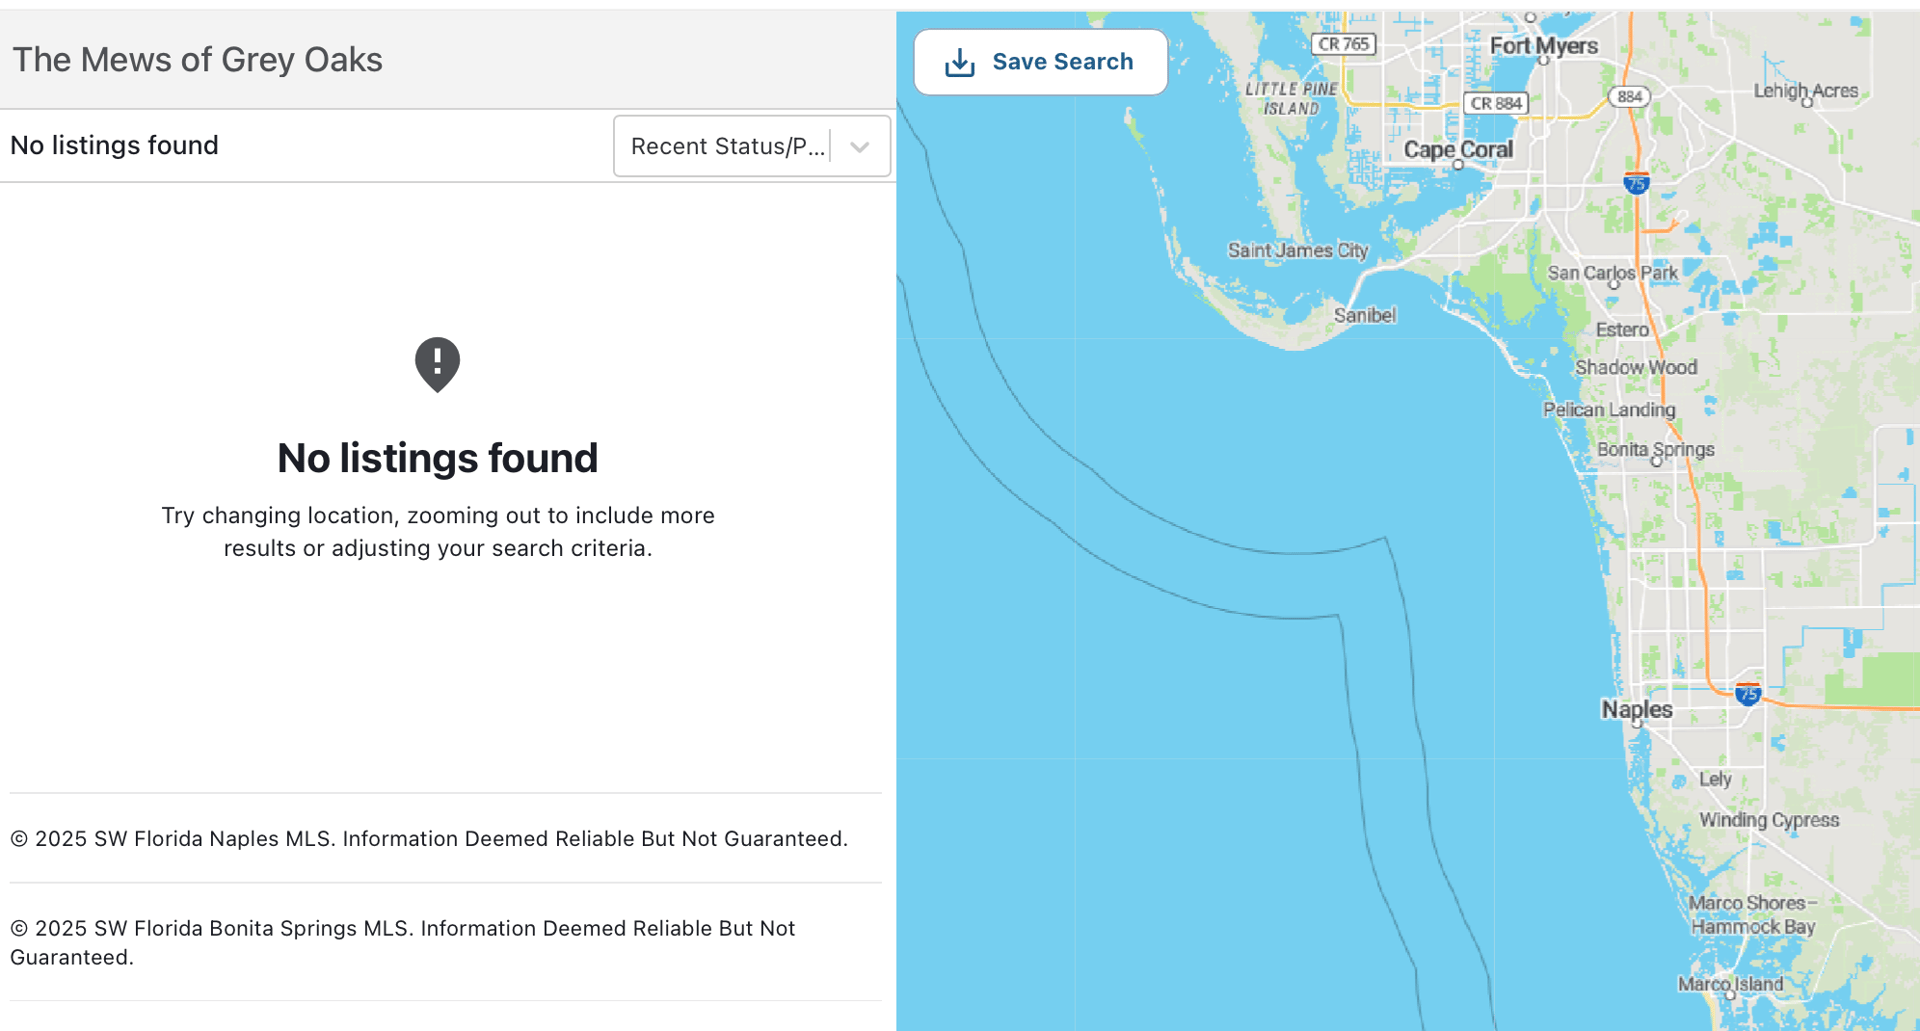Select the Fort Myers label on map

pos(1543,46)
